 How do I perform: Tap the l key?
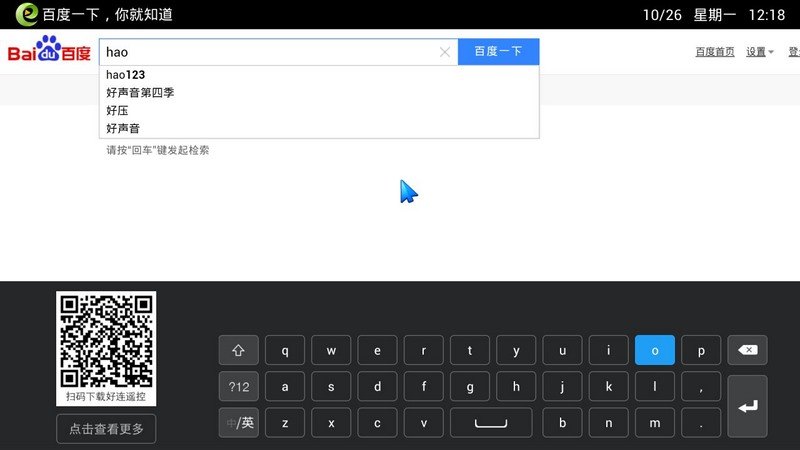pos(655,387)
